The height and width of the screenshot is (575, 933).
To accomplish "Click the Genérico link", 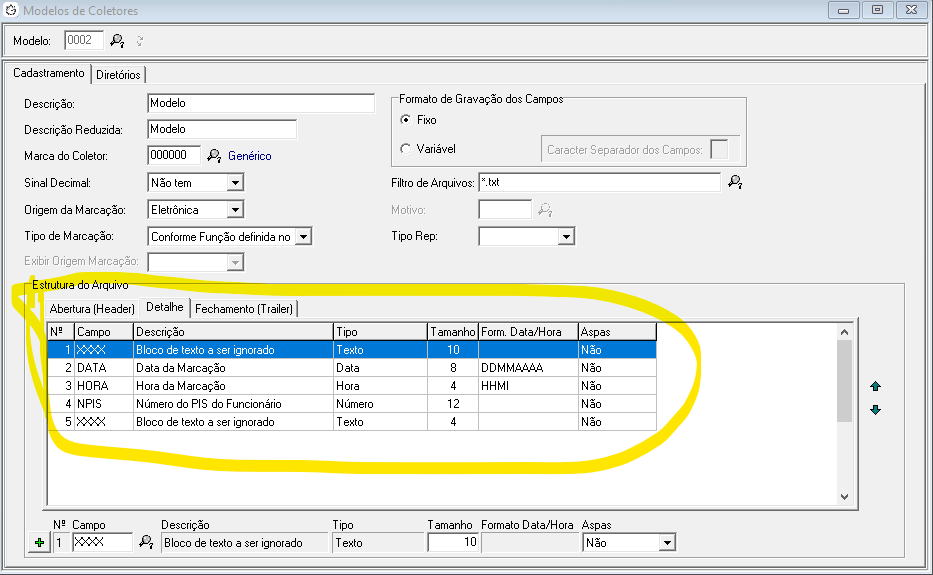I will pos(250,156).
